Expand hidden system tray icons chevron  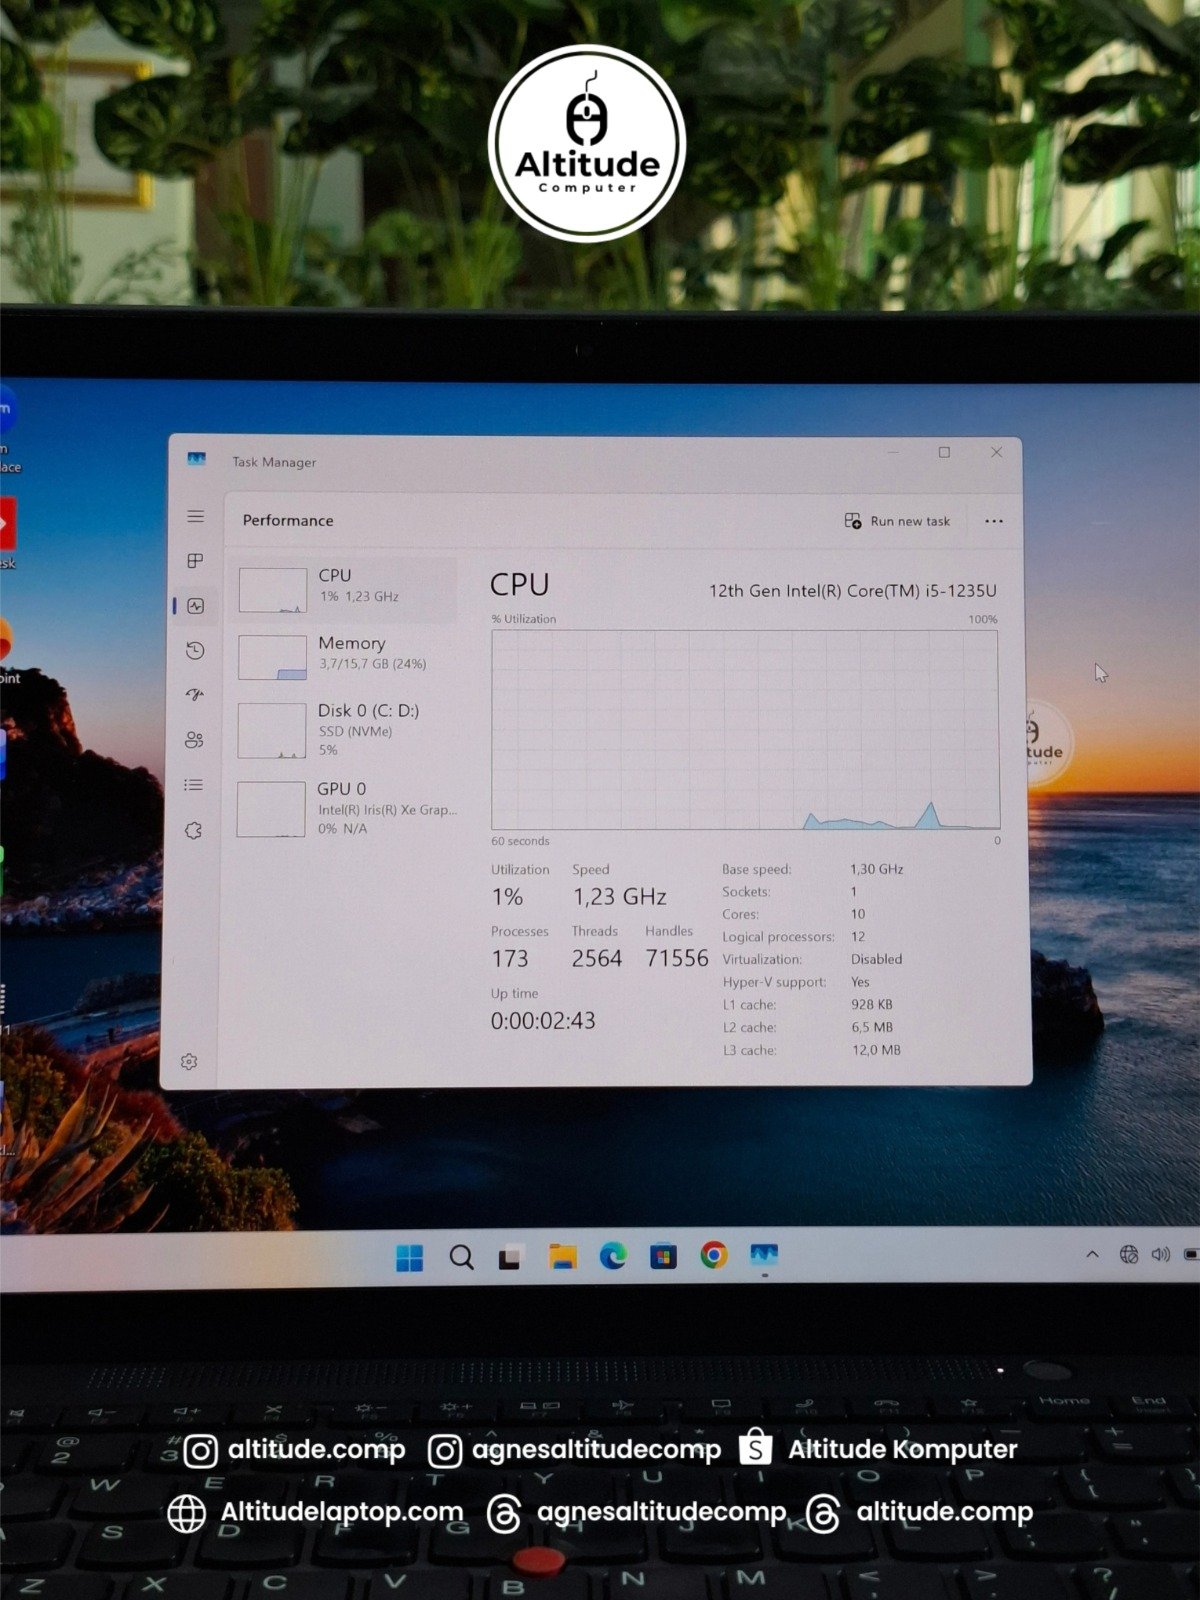pos(1092,1254)
